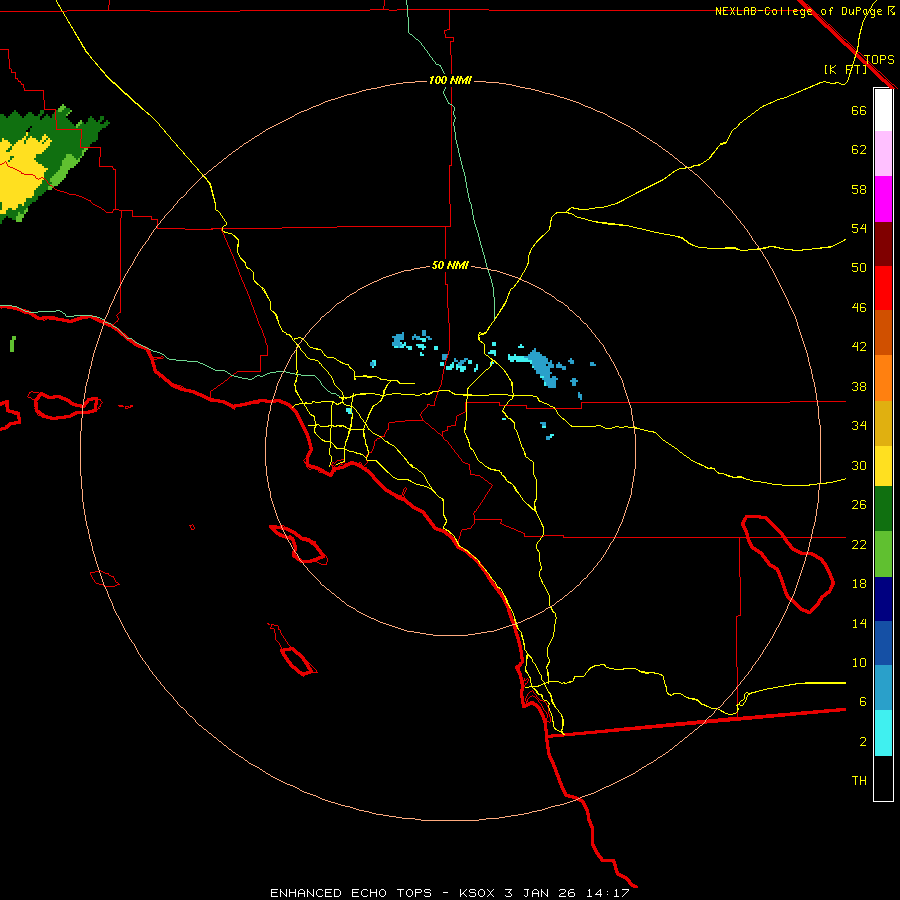The image size is (900, 900).
Task: Click the magenta legend swatch
Action: pyautogui.click(x=883, y=199)
